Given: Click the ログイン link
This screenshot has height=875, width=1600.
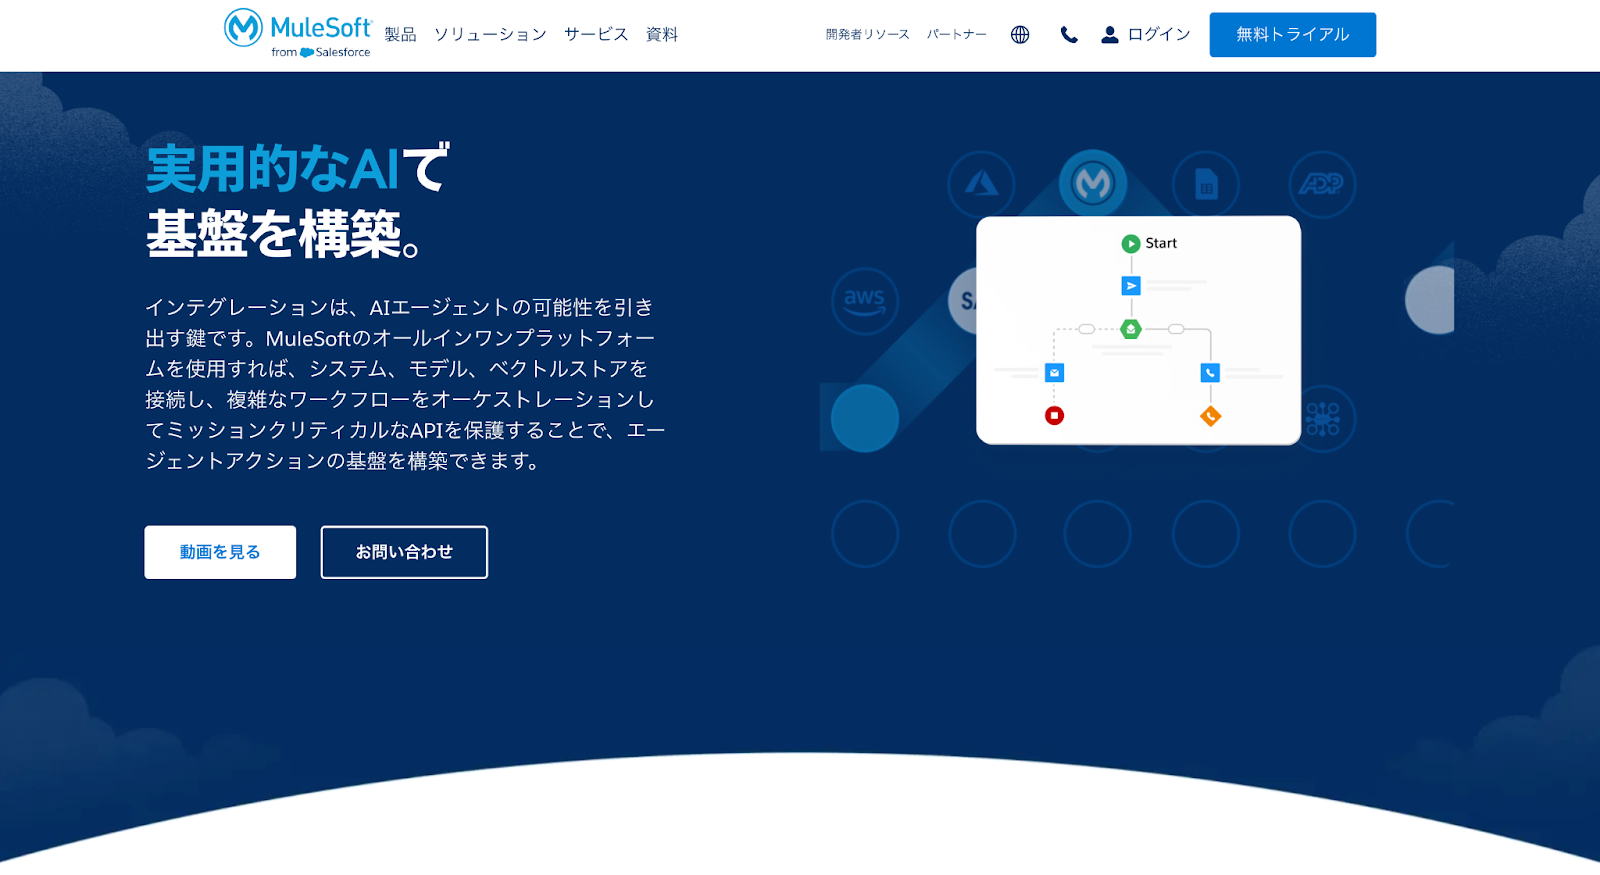Looking at the screenshot, I should point(1159,35).
